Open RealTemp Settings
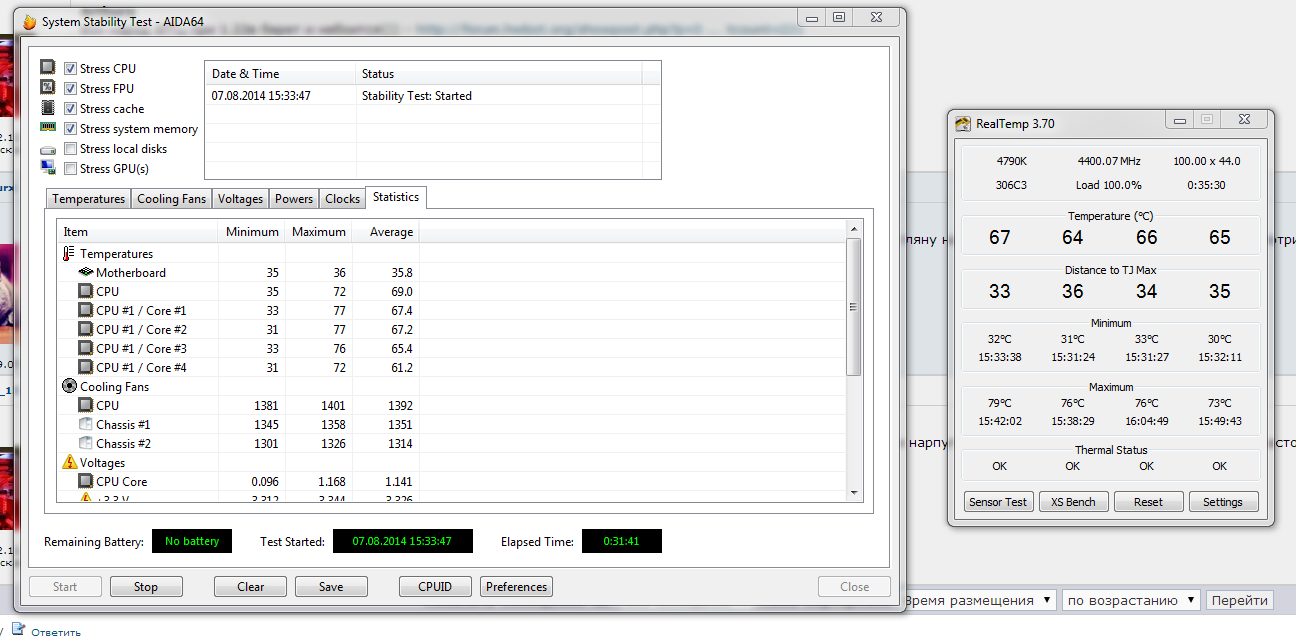 [x=1223, y=502]
